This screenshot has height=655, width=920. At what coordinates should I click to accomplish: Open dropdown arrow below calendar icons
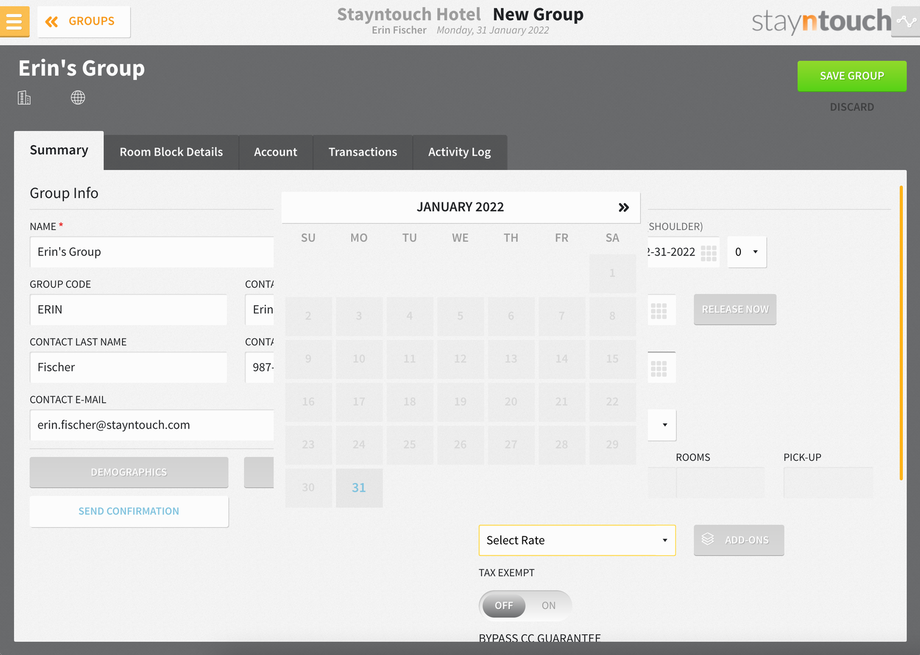[663, 425]
